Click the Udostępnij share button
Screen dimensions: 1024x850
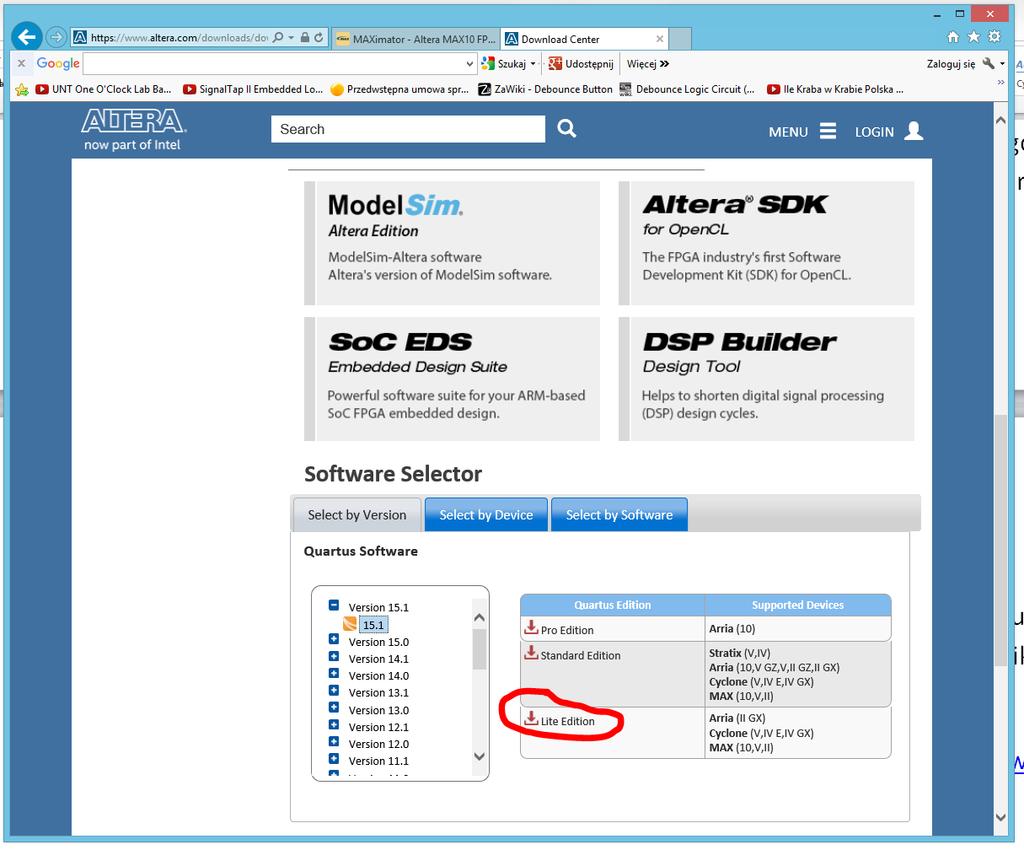tap(581, 63)
